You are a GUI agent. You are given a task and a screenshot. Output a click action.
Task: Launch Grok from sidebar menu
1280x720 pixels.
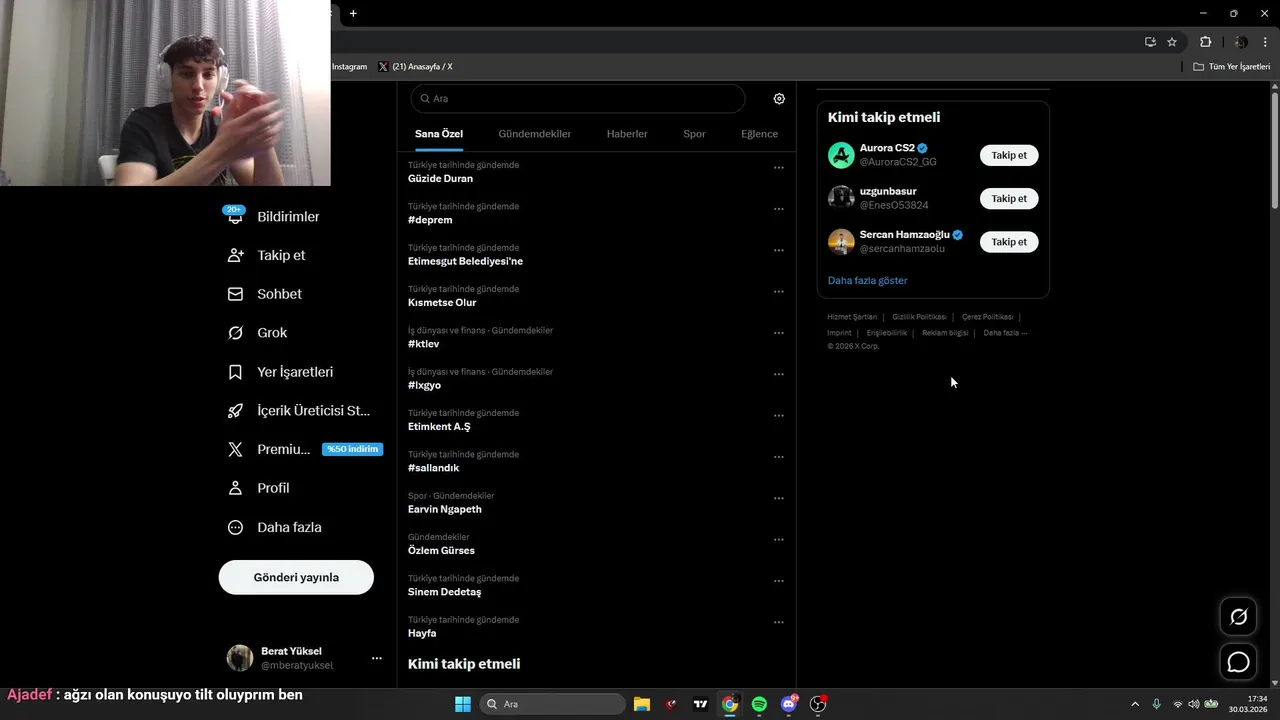(x=258, y=333)
